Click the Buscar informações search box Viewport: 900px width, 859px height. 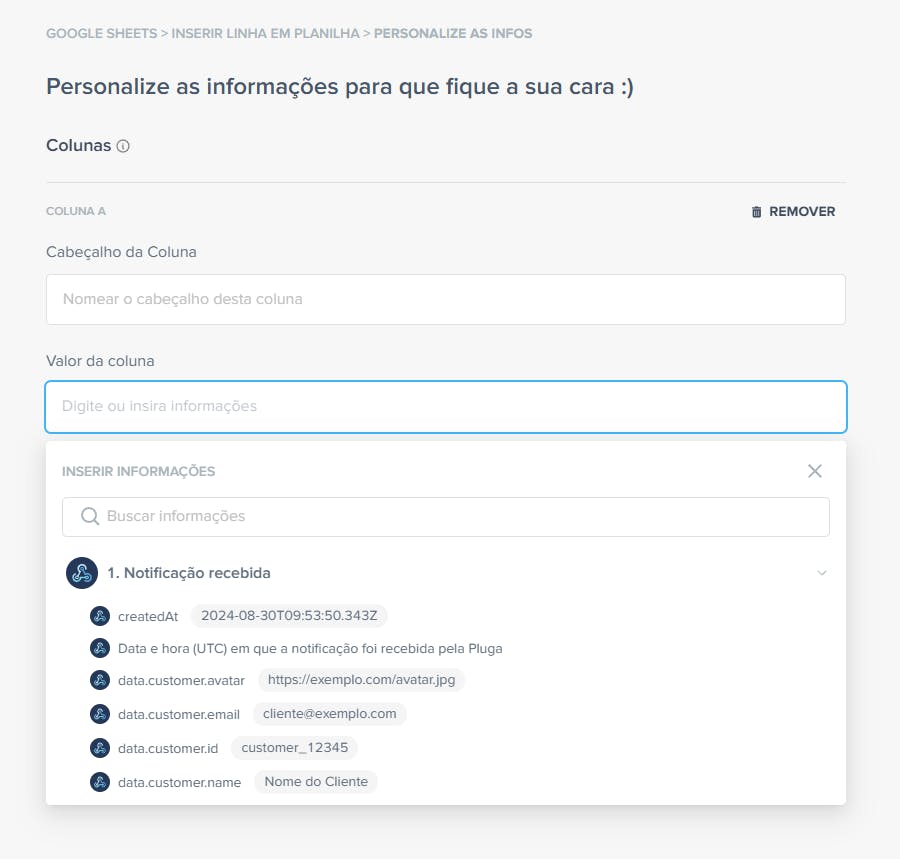coord(446,517)
